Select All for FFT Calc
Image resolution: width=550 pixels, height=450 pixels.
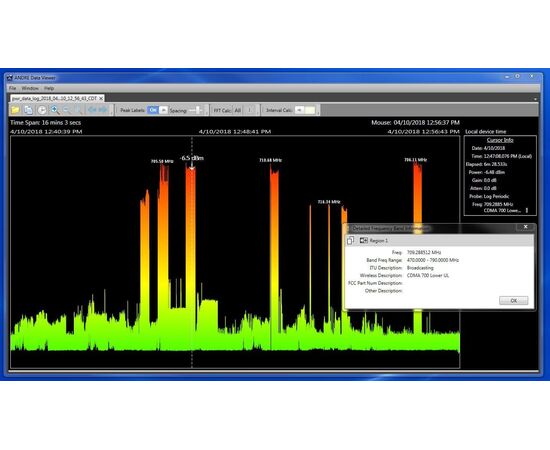237,110
